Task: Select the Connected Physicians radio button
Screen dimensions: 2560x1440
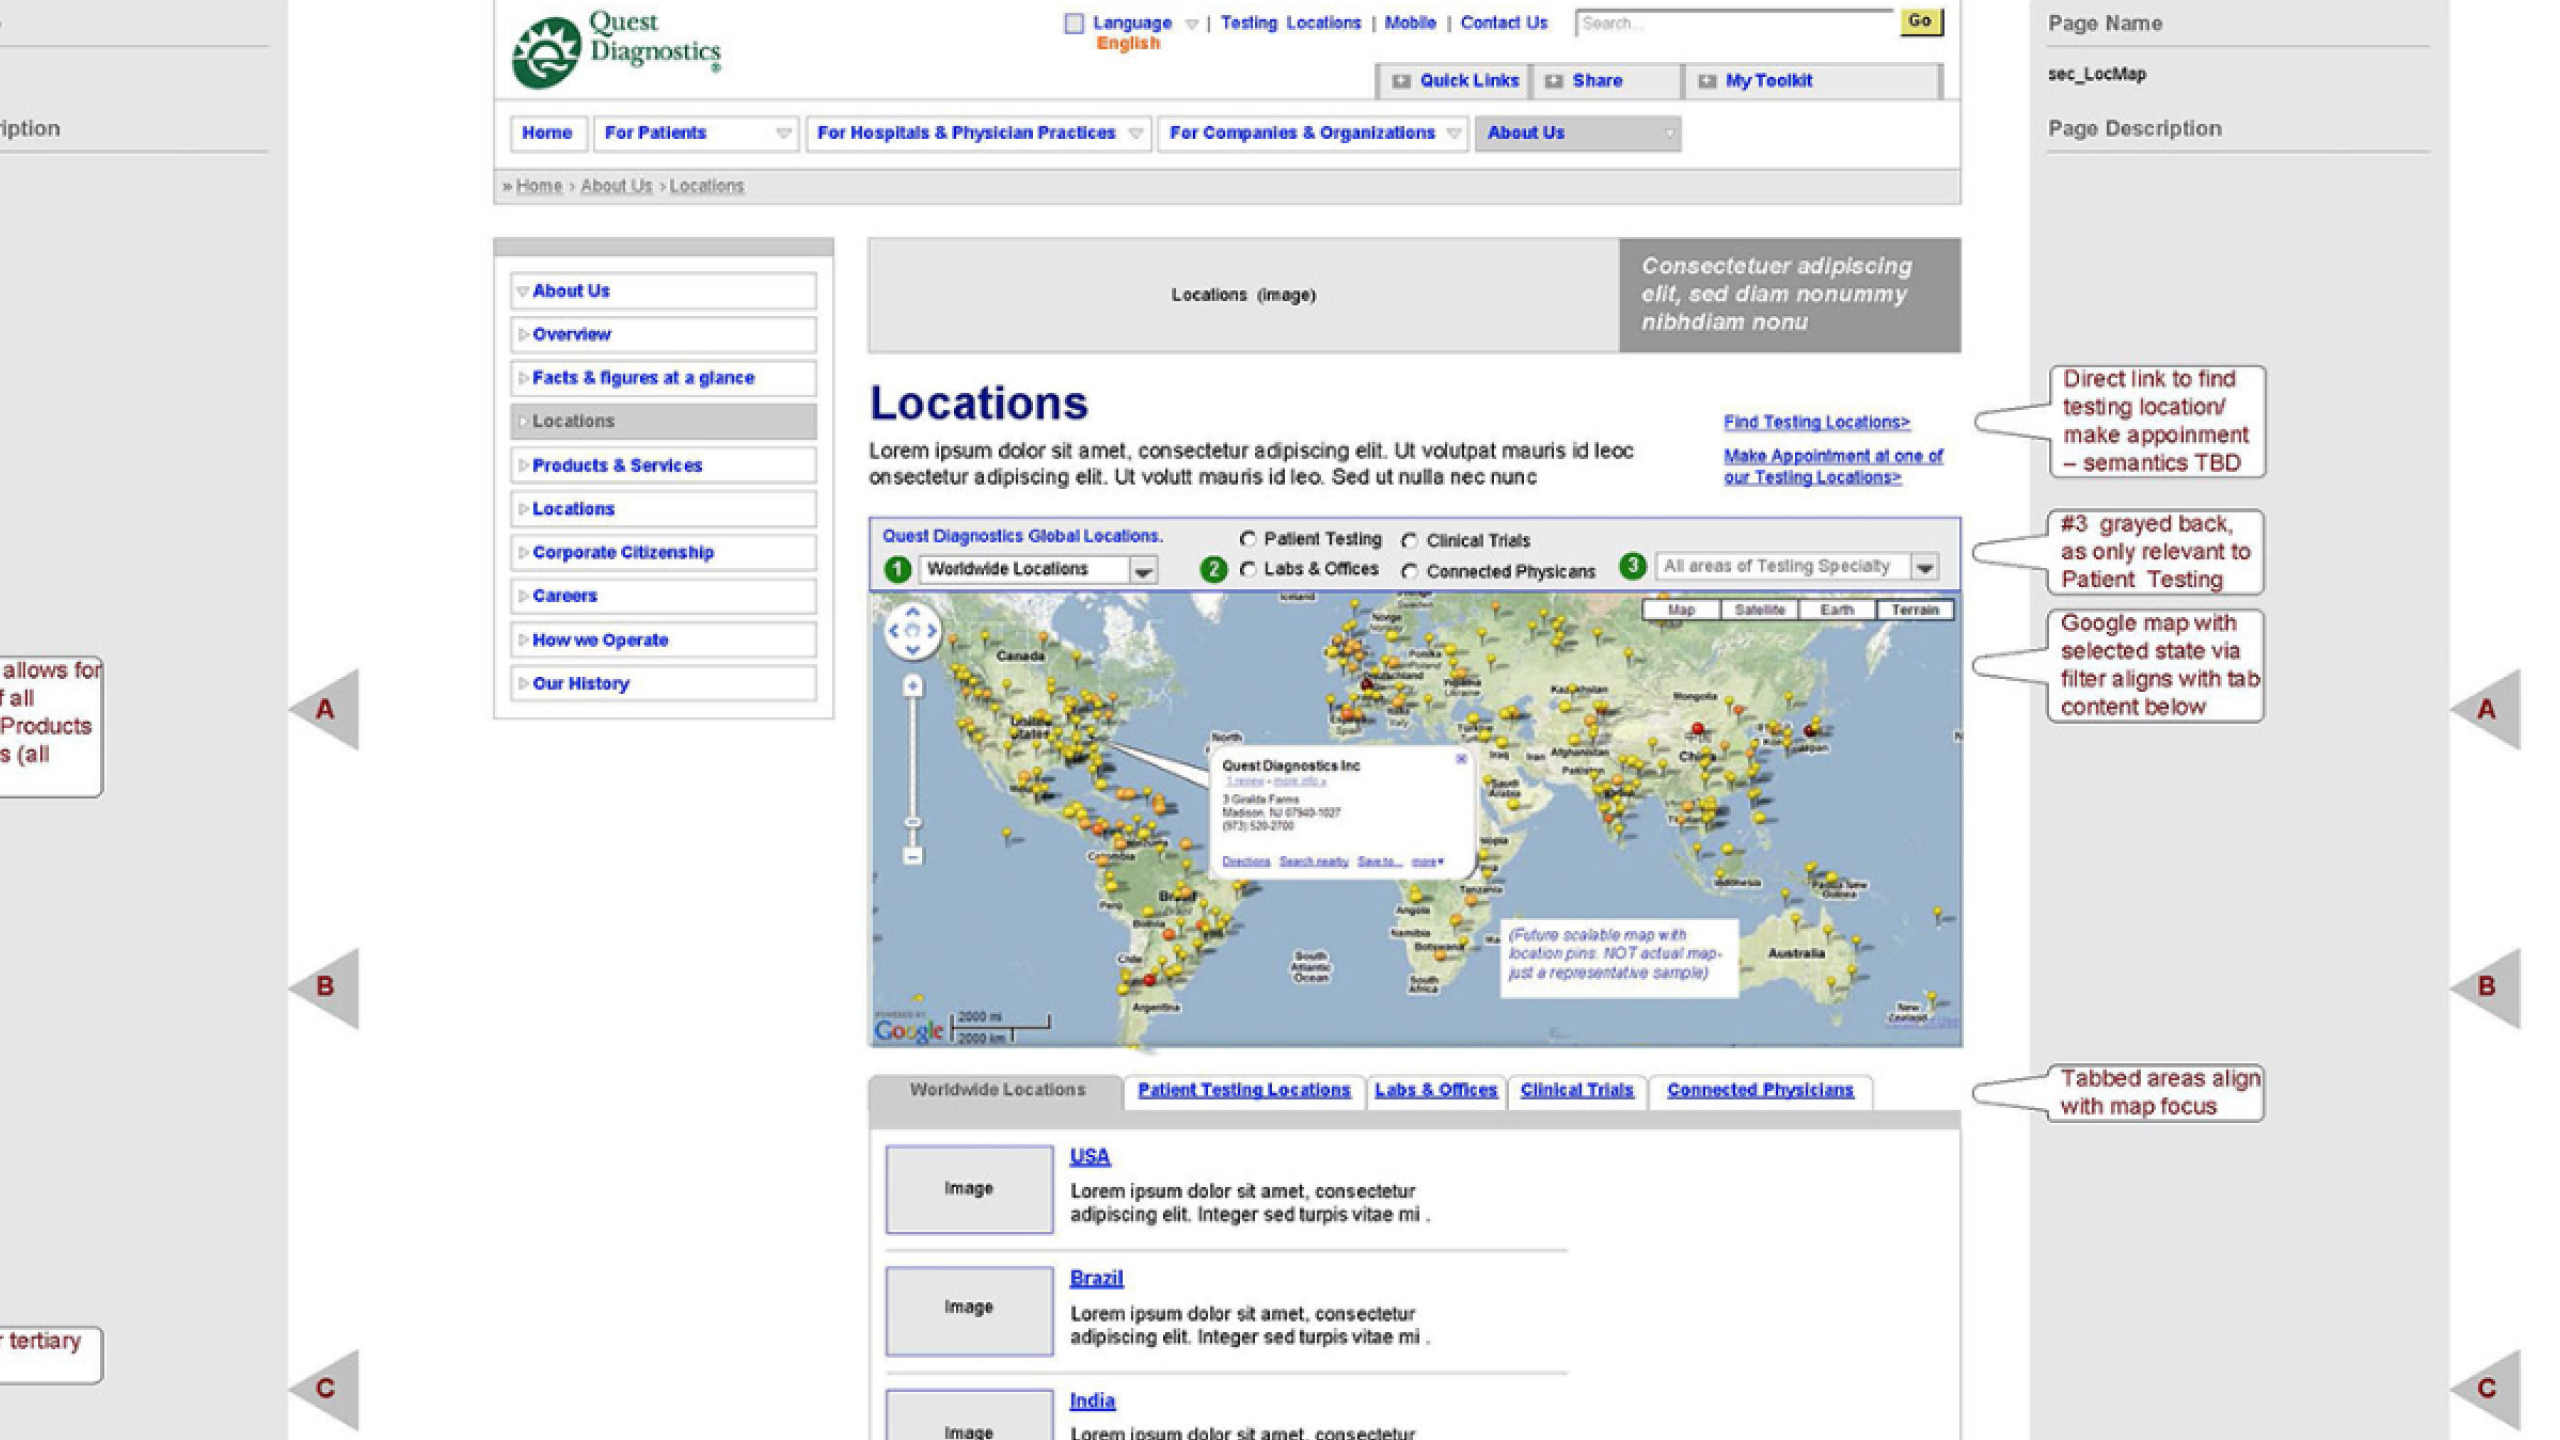Action: pyautogui.click(x=1410, y=572)
